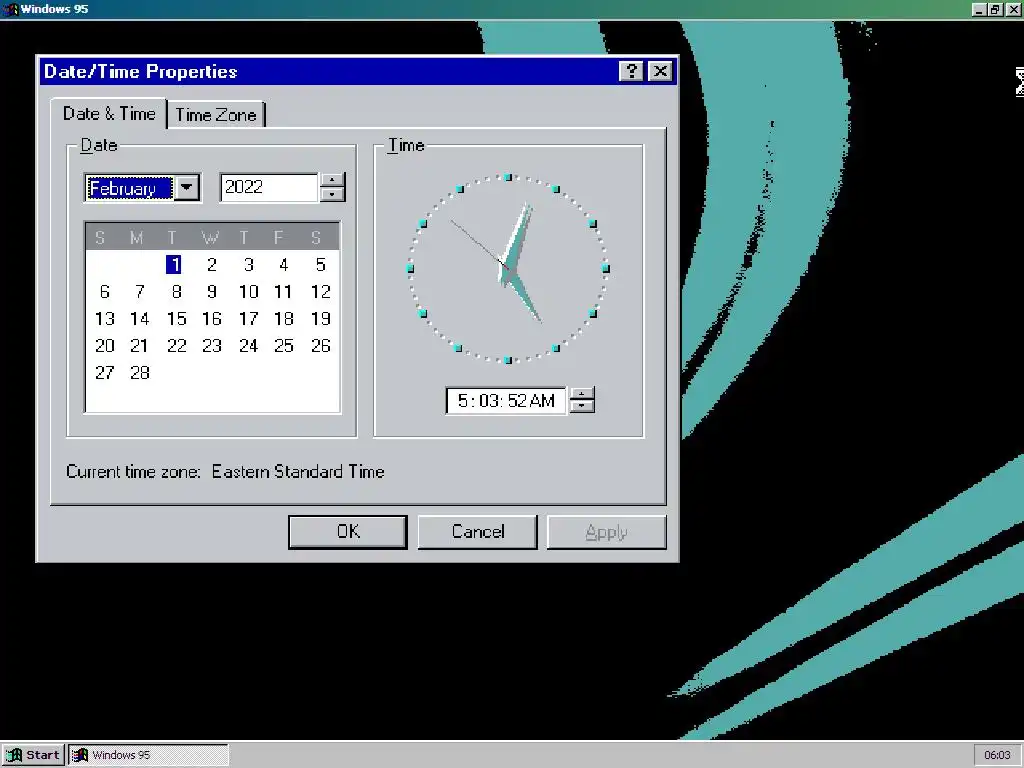
Task: Increase the time with the up spinner
Action: click(581, 393)
